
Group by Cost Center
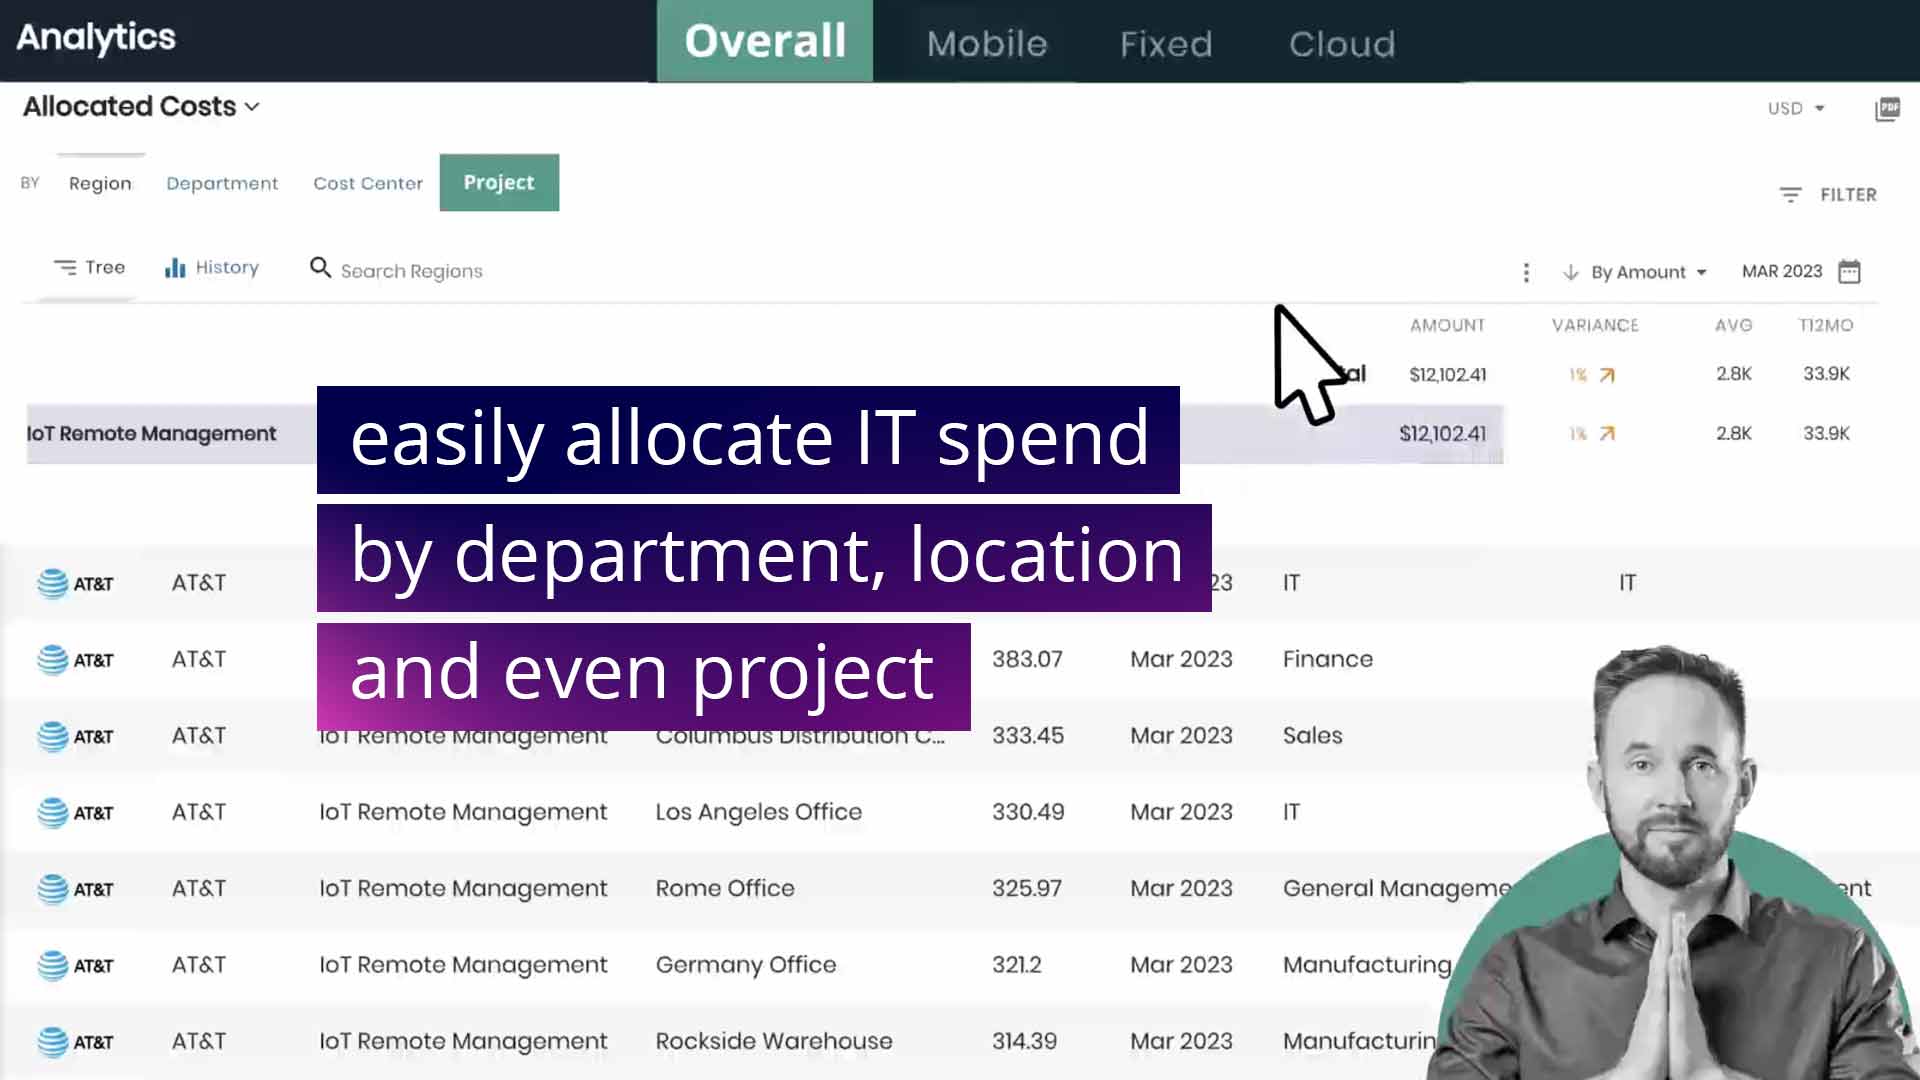click(368, 183)
